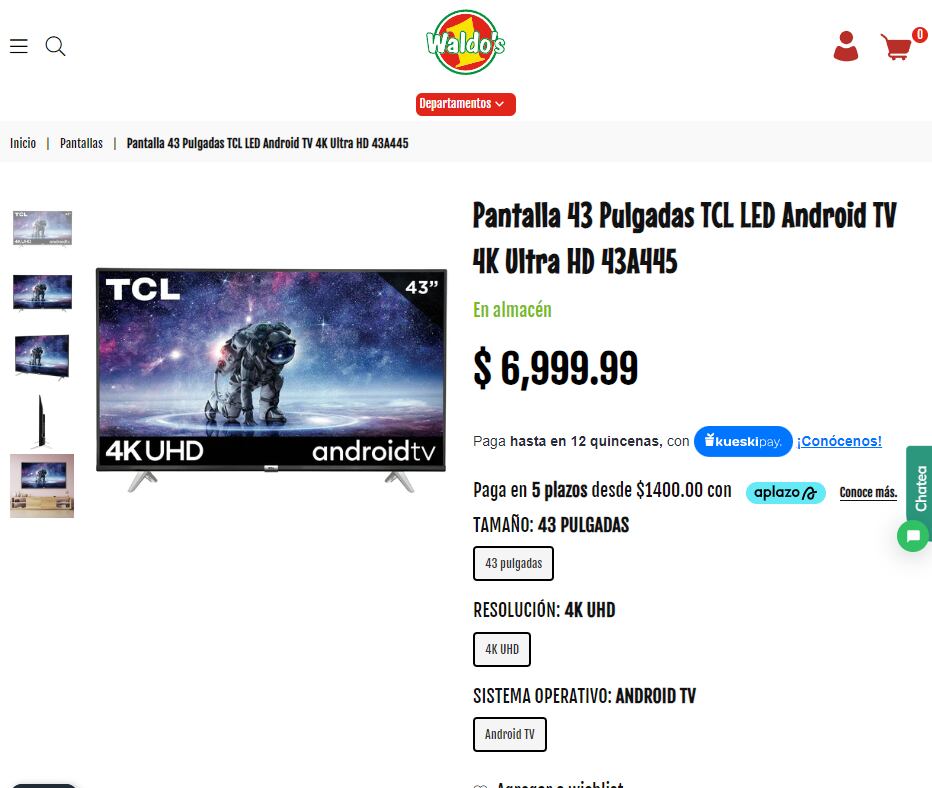Select the 43 pulgadas size option

(514, 563)
